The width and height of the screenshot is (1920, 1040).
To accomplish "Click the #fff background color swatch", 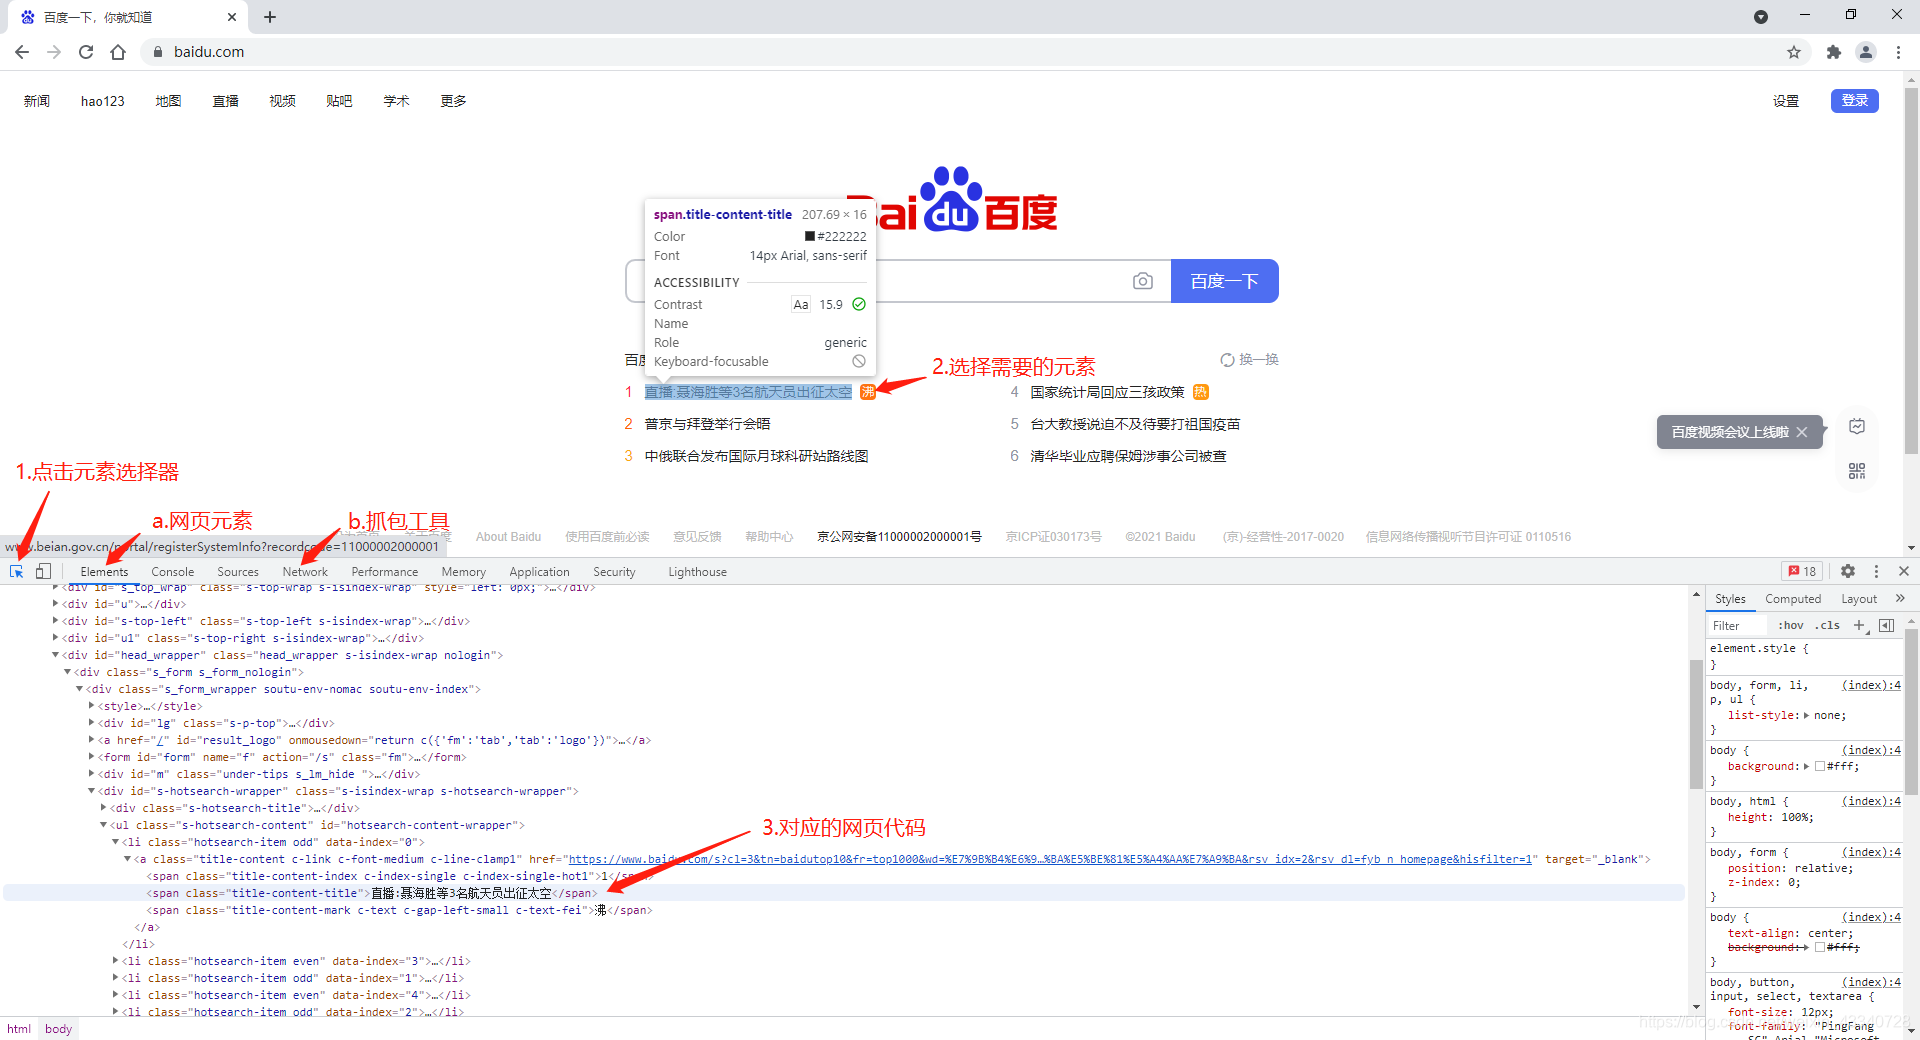I will (1820, 766).
